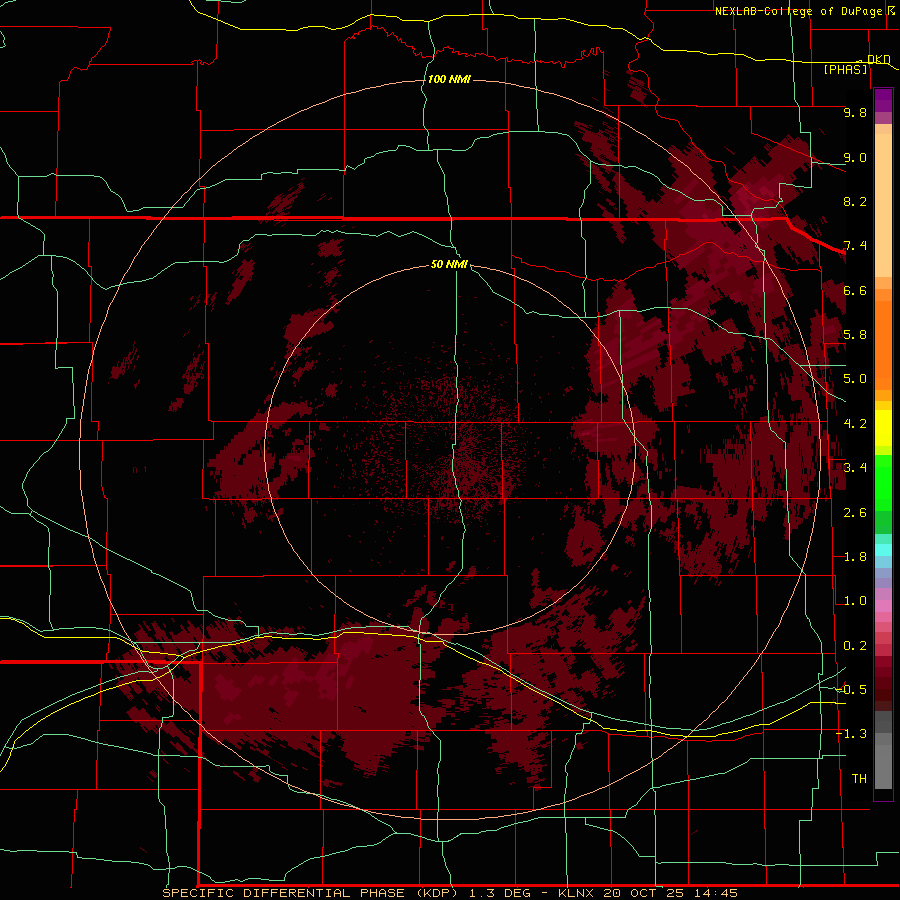Click the 4.2 value on the color scale

855,424
